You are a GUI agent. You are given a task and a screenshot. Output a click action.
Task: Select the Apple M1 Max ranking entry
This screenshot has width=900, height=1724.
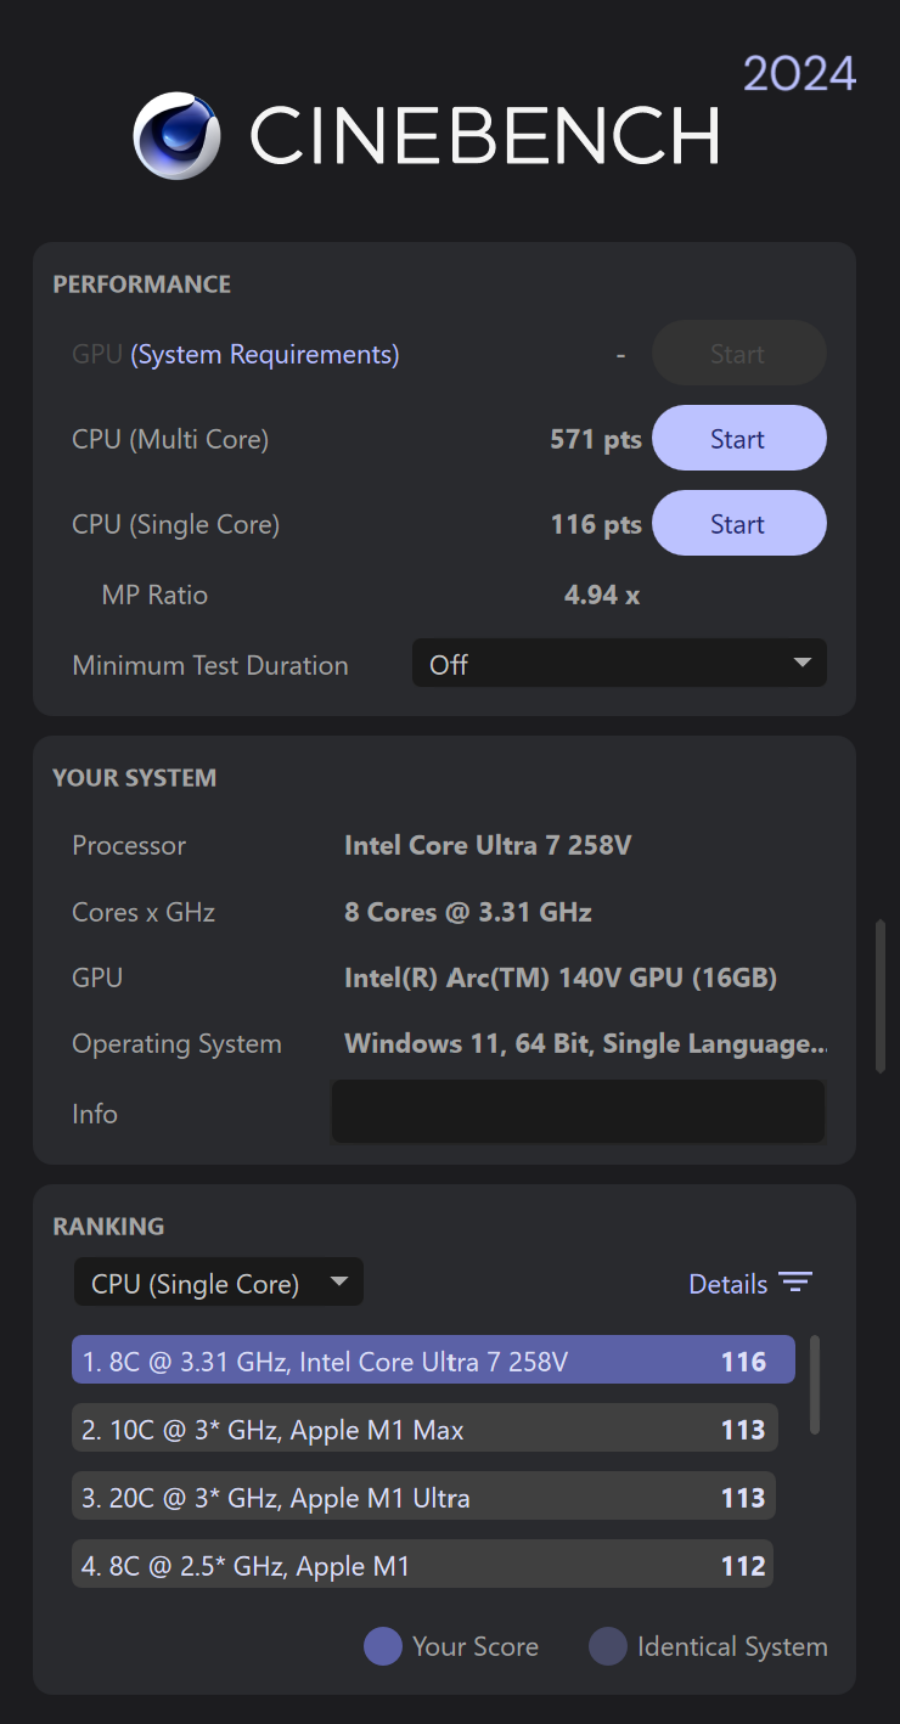424,1429
